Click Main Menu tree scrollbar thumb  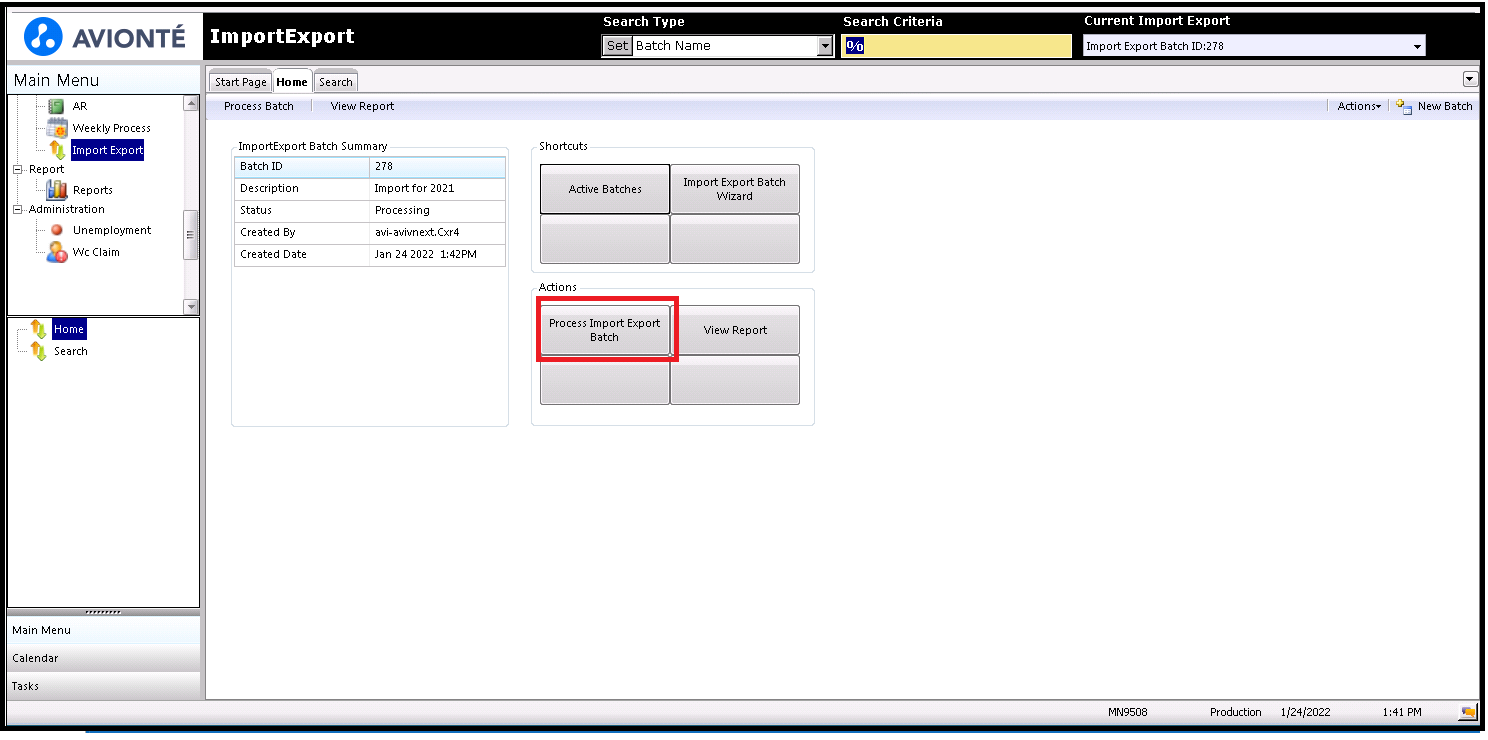point(191,235)
